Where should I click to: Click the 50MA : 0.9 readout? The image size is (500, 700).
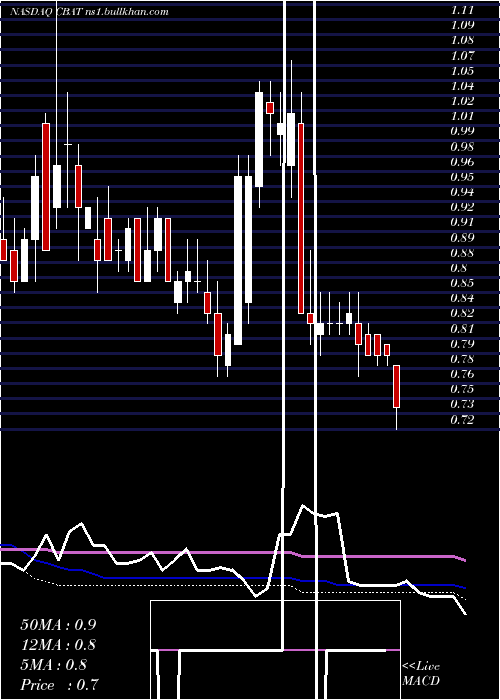[x=58, y=625]
